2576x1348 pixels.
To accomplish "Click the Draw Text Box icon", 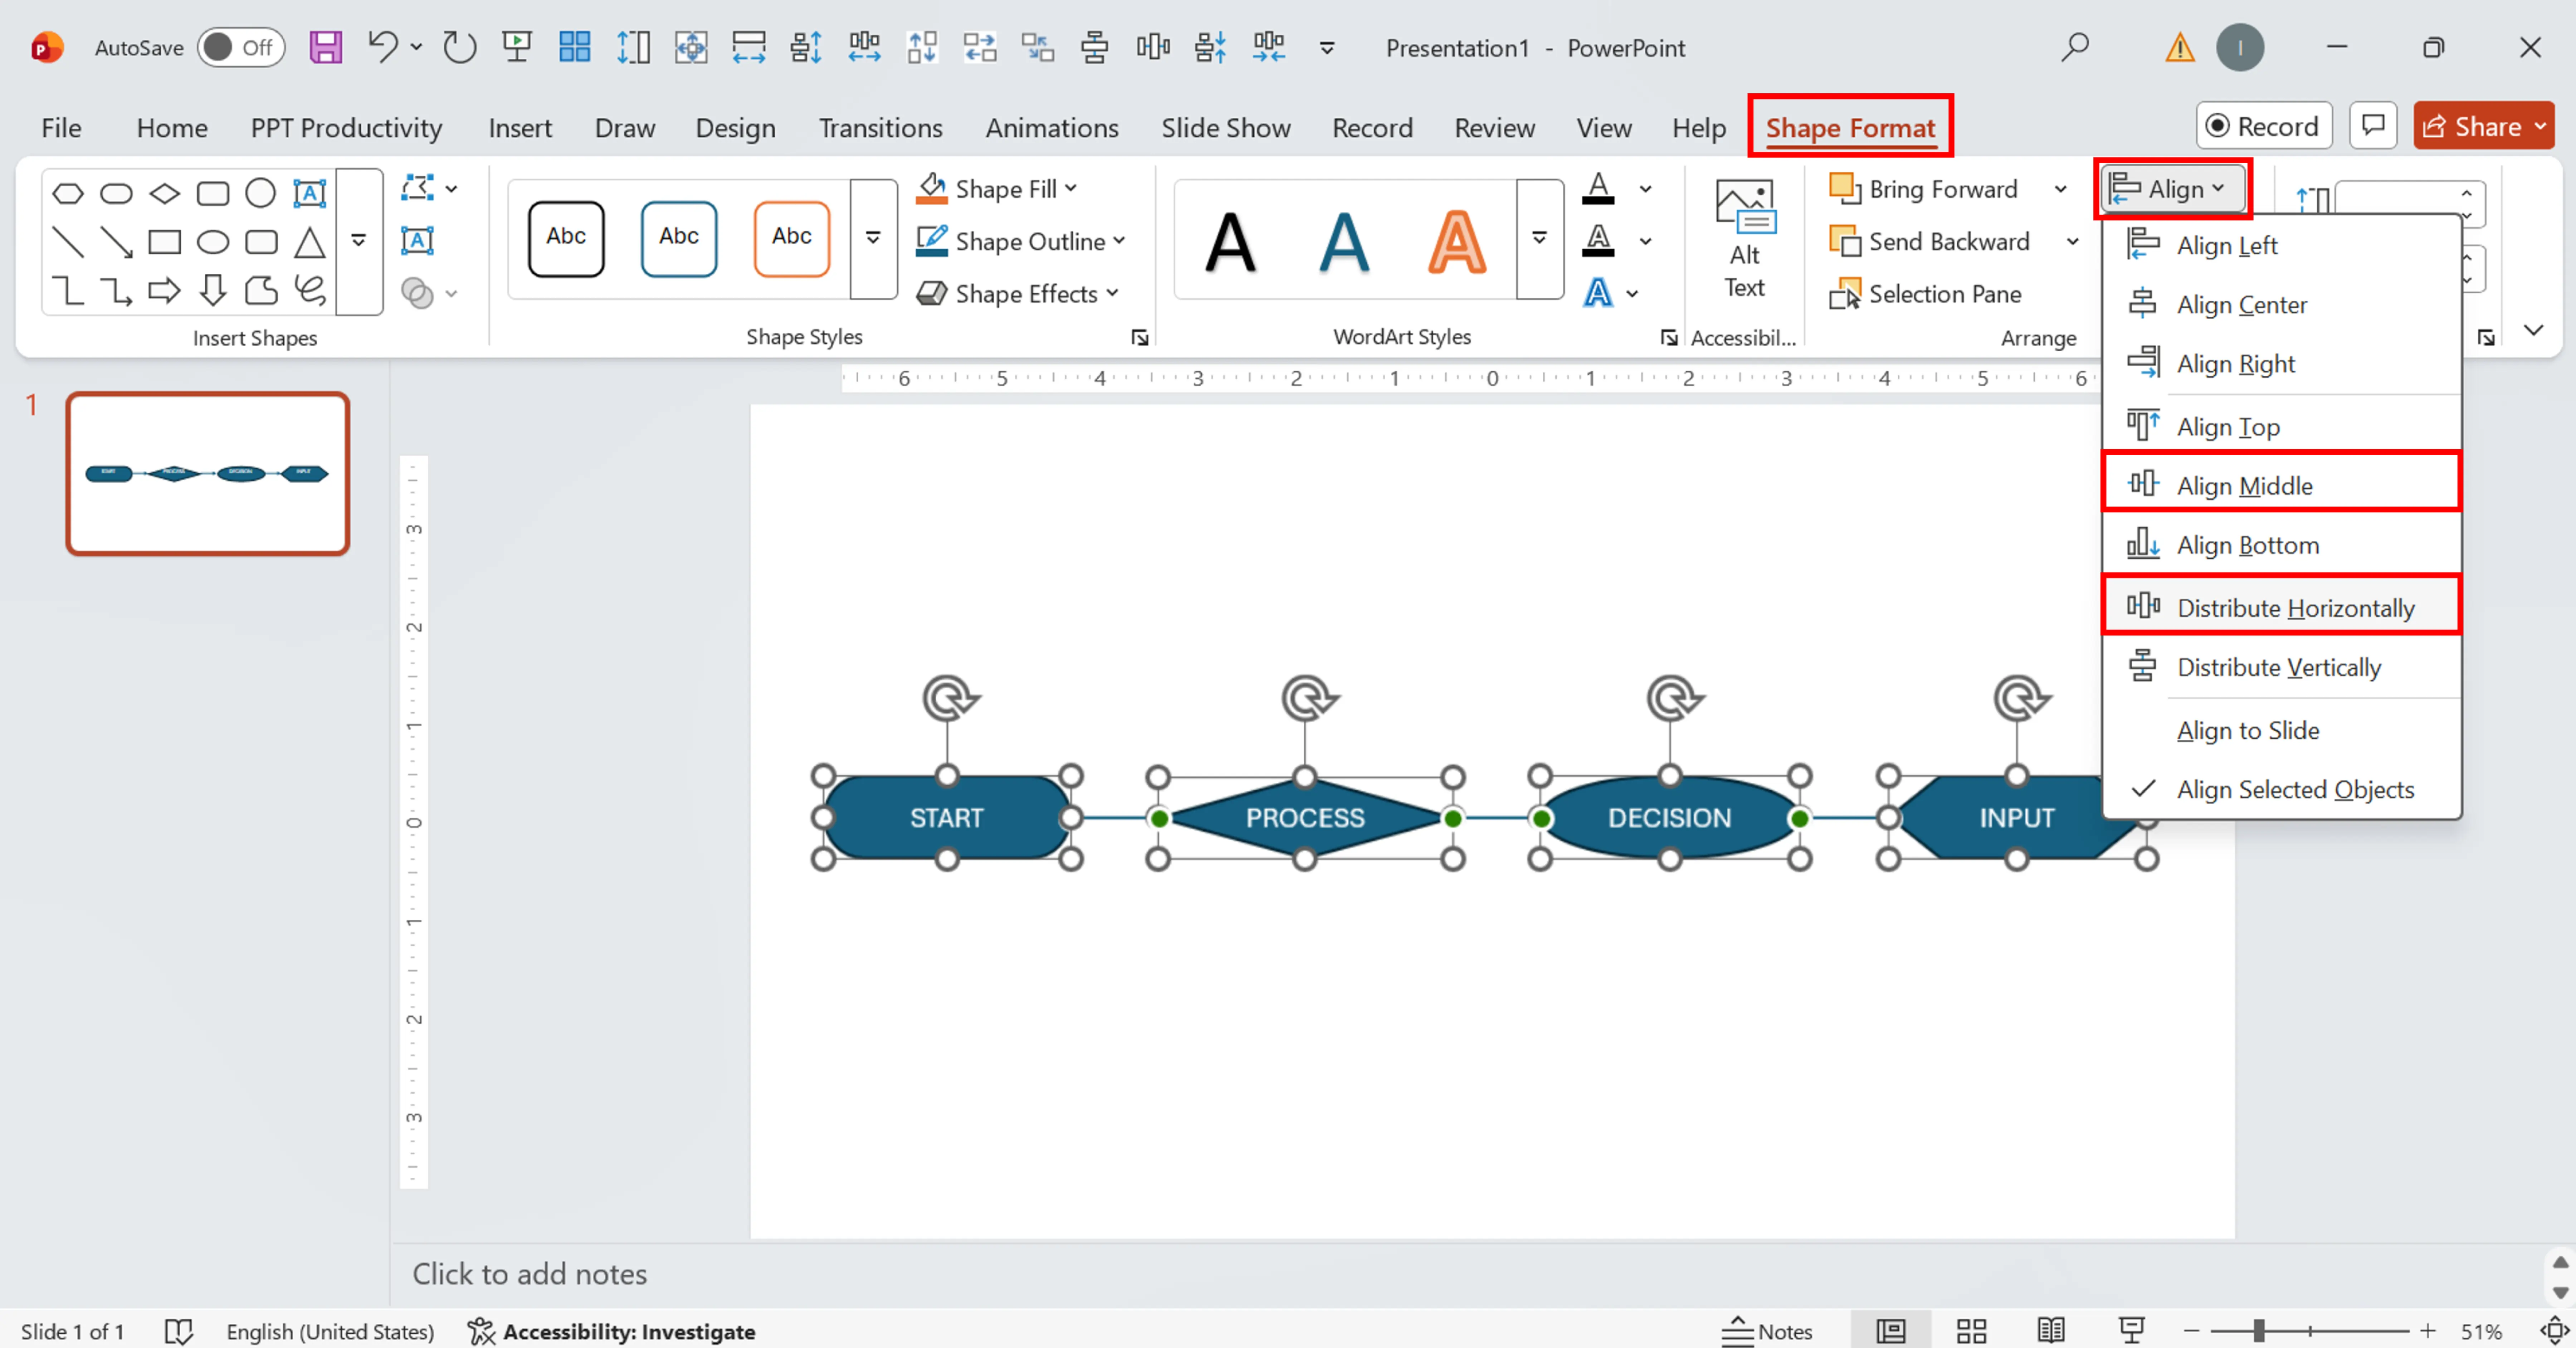I will (417, 241).
